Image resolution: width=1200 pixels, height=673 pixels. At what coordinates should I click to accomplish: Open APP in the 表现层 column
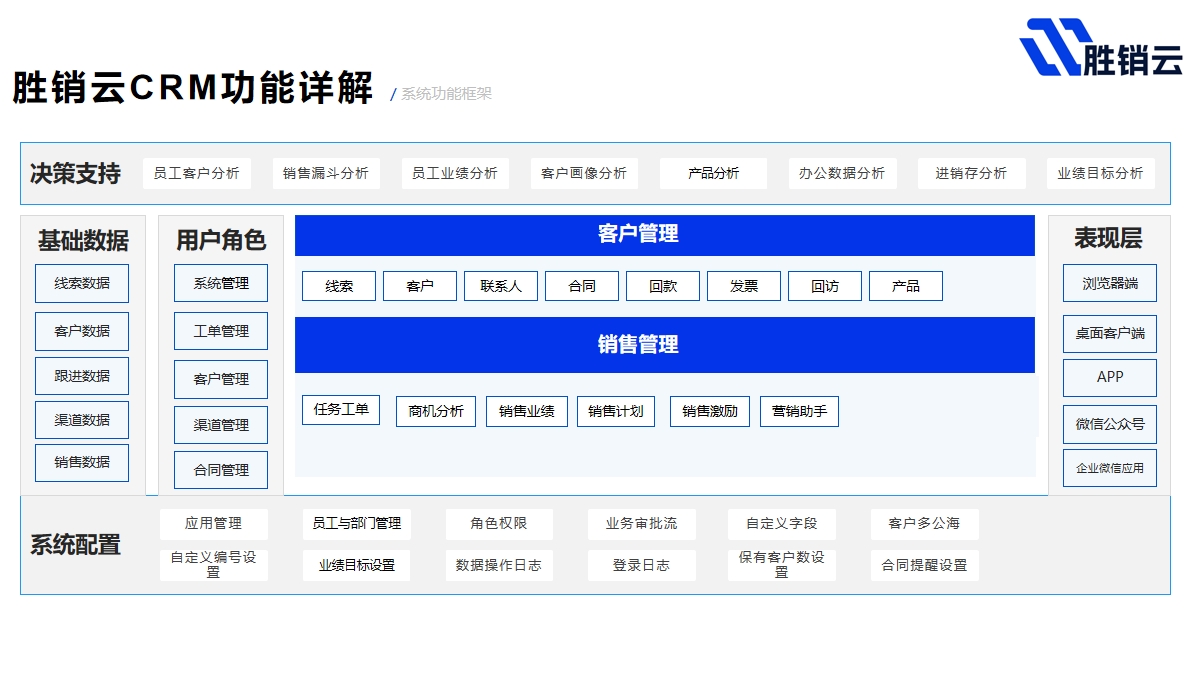pyautogui.click(x=1109, y=377)
